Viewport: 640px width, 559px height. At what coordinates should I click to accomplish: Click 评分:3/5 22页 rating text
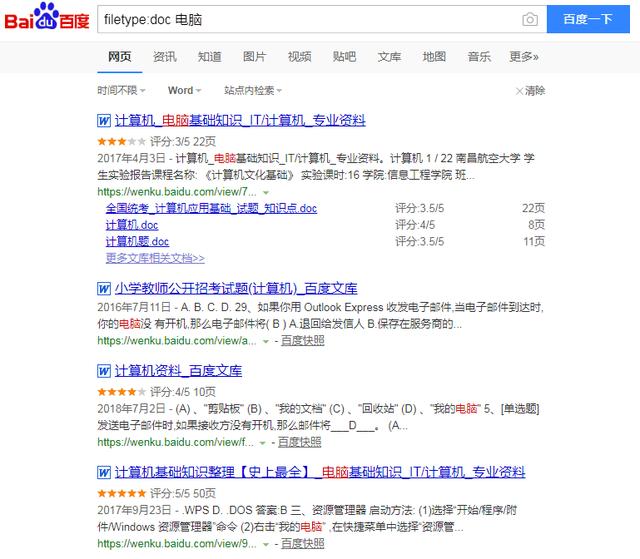coord(183,142)
